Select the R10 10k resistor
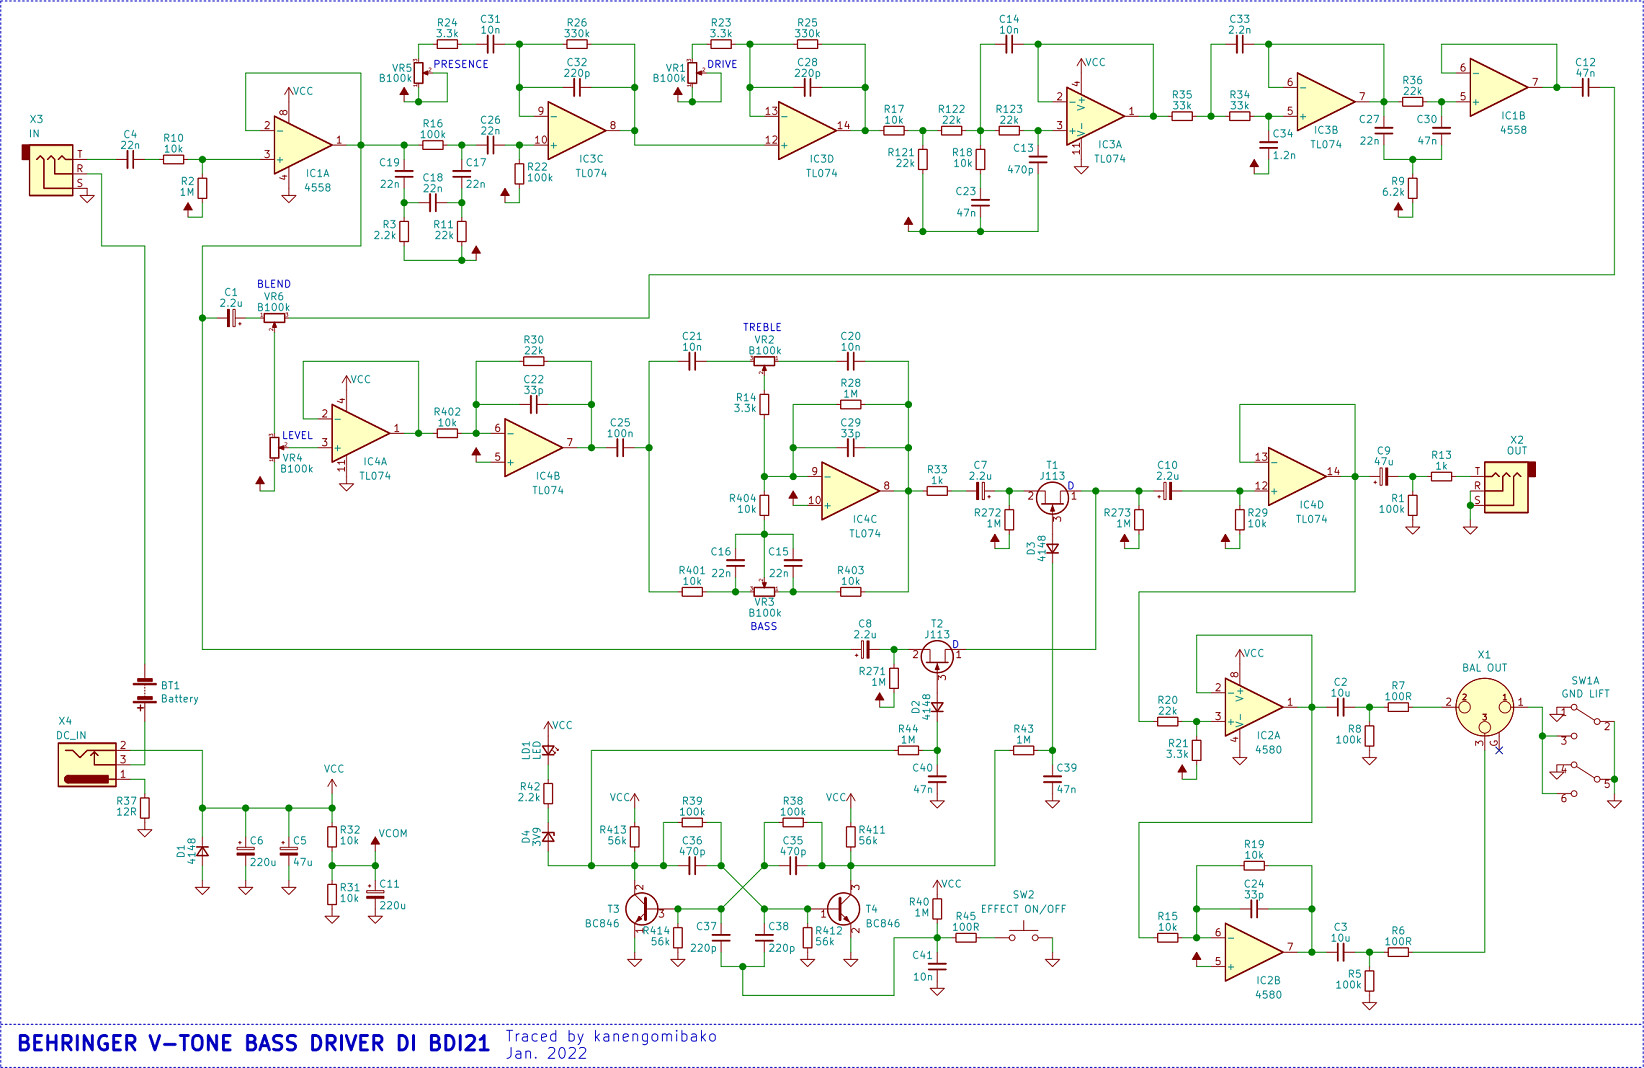The image size is (1644, 1068). tap(173, 159)
